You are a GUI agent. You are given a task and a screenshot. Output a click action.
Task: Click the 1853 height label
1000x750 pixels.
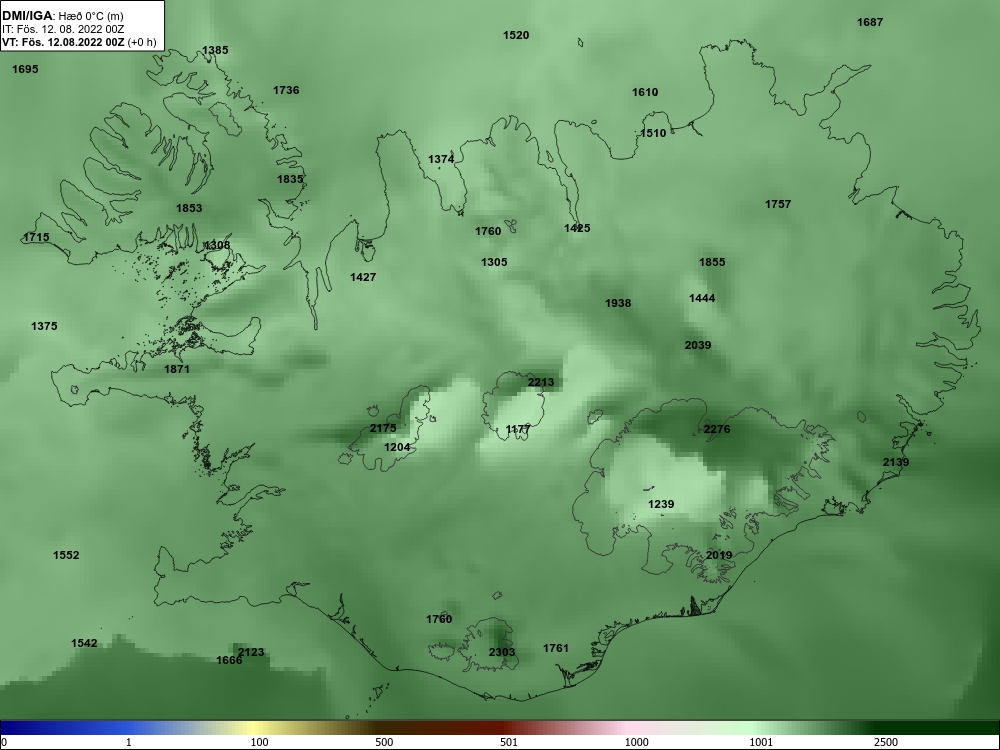[x=189, y=208]
